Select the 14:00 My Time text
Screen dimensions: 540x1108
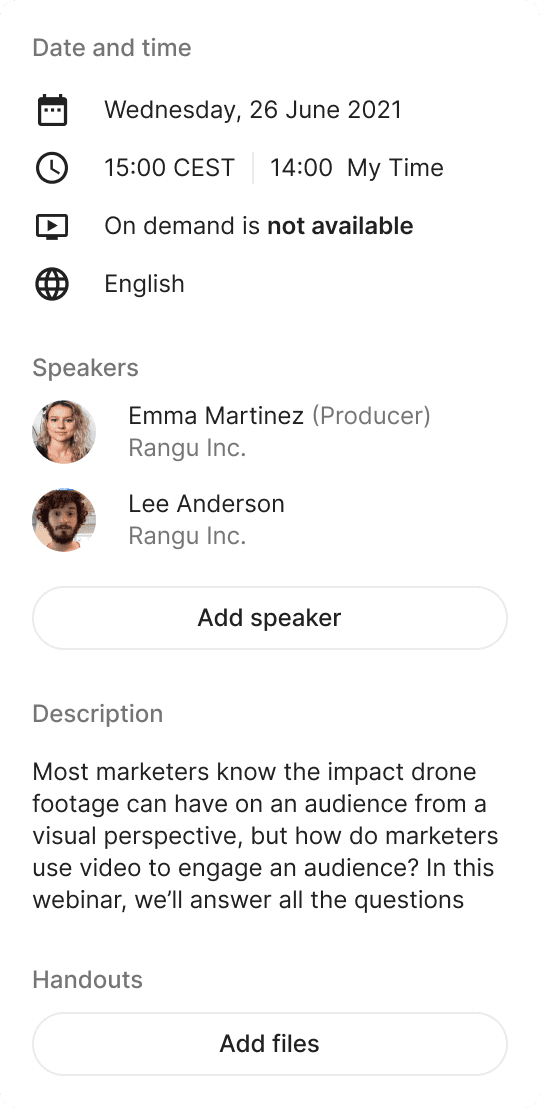pos(357,168)
